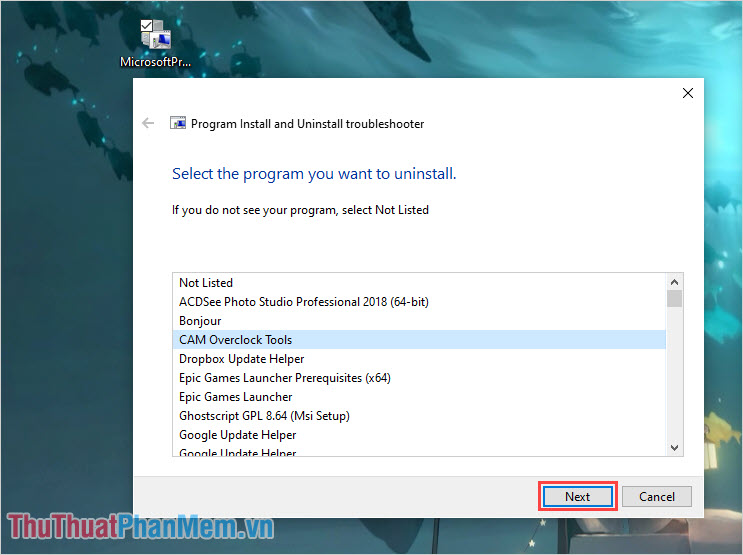Select Ghostscript GPL 8.64 (Msi Setup)

coord(419,415)
